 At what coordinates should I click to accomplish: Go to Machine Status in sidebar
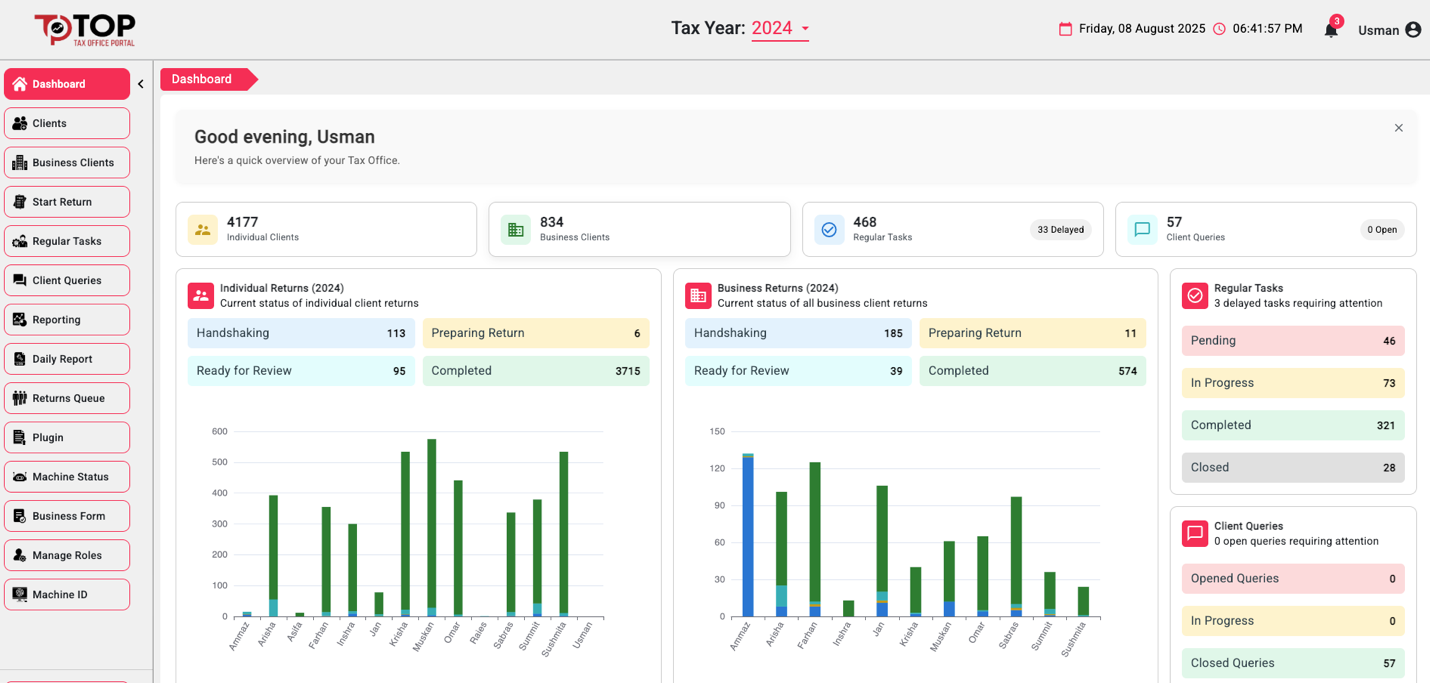[67, 477]
